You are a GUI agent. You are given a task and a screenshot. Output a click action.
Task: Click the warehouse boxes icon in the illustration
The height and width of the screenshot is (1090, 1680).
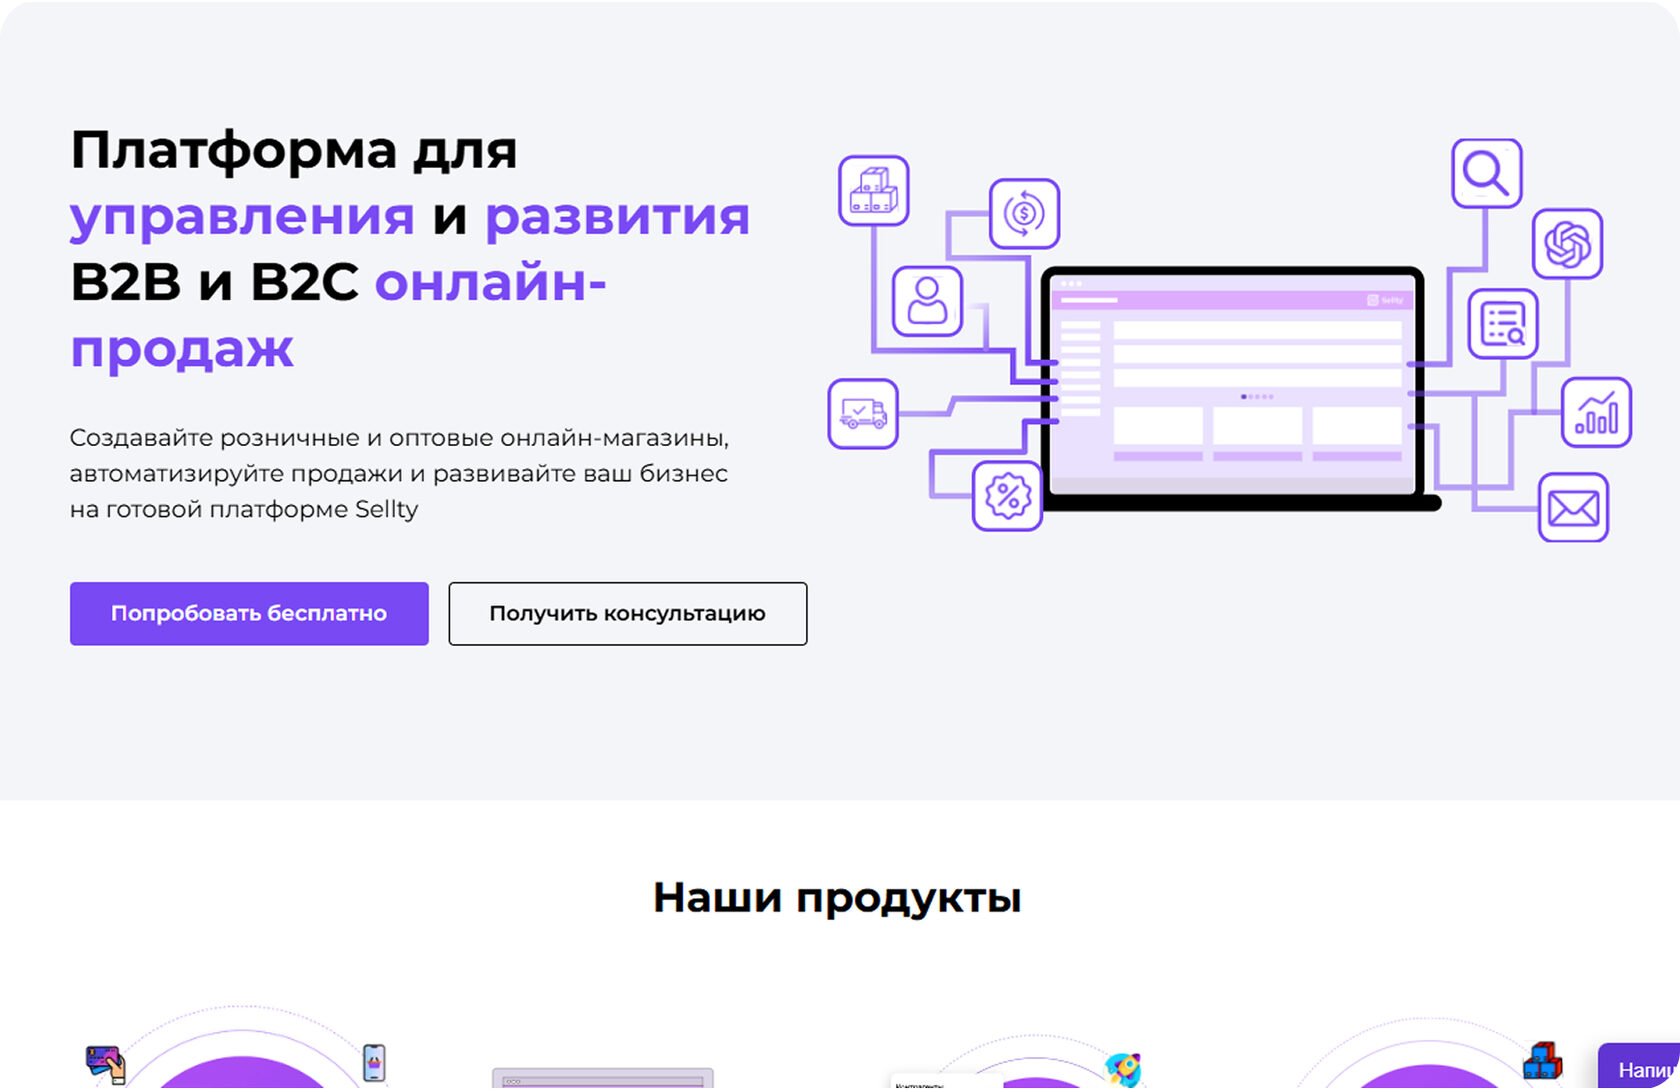click(873, 190)
